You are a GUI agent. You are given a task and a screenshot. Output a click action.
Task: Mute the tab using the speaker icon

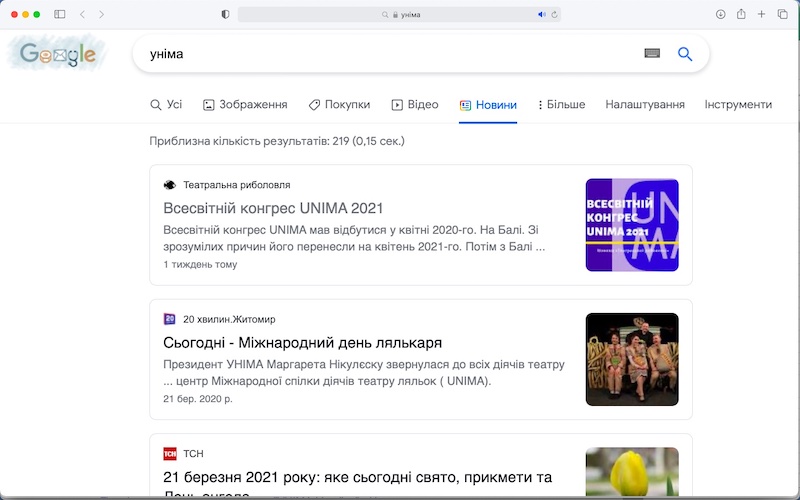[x=541, y=14]
